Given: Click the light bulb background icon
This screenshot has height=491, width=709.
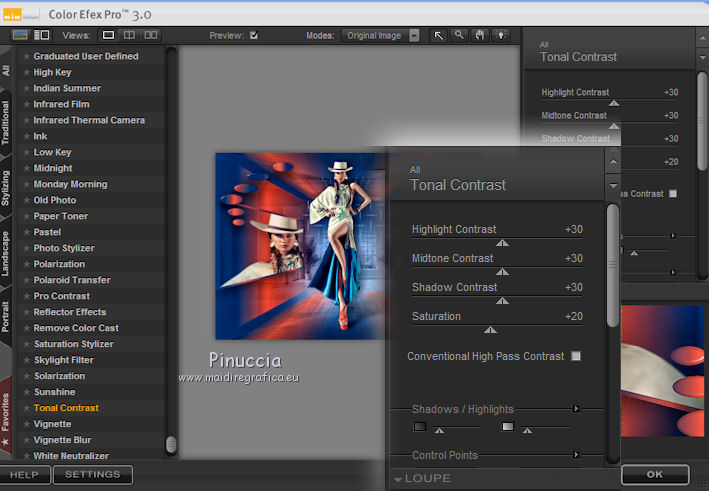Looking at the screenshot, I should (499, 35).
